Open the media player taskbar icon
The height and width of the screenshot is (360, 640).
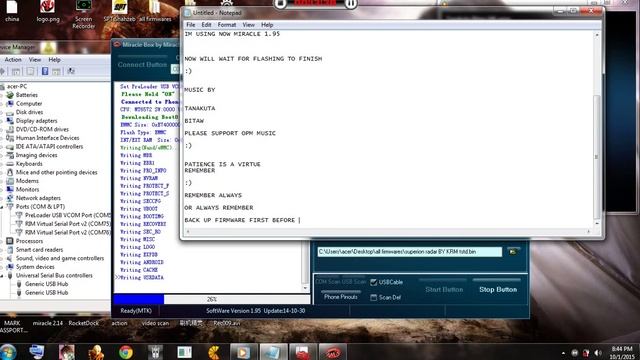[x=242, y=352]
